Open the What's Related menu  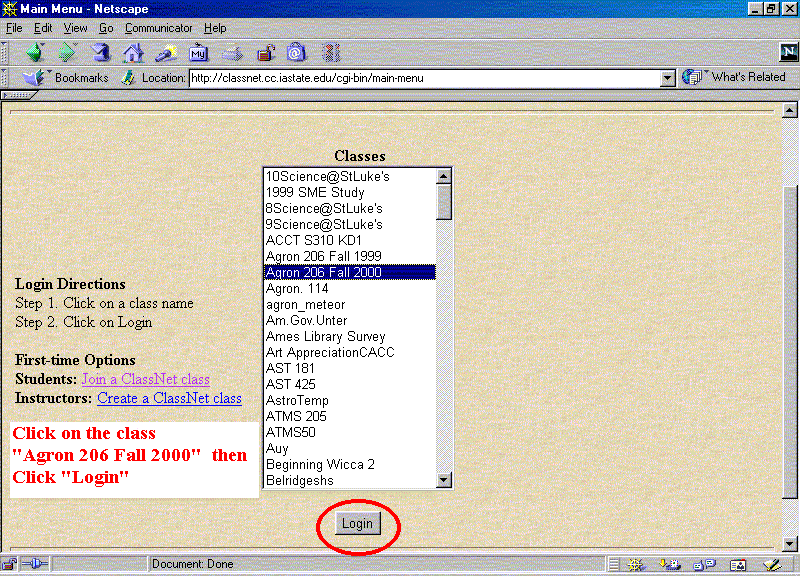[x=735, y=77]
